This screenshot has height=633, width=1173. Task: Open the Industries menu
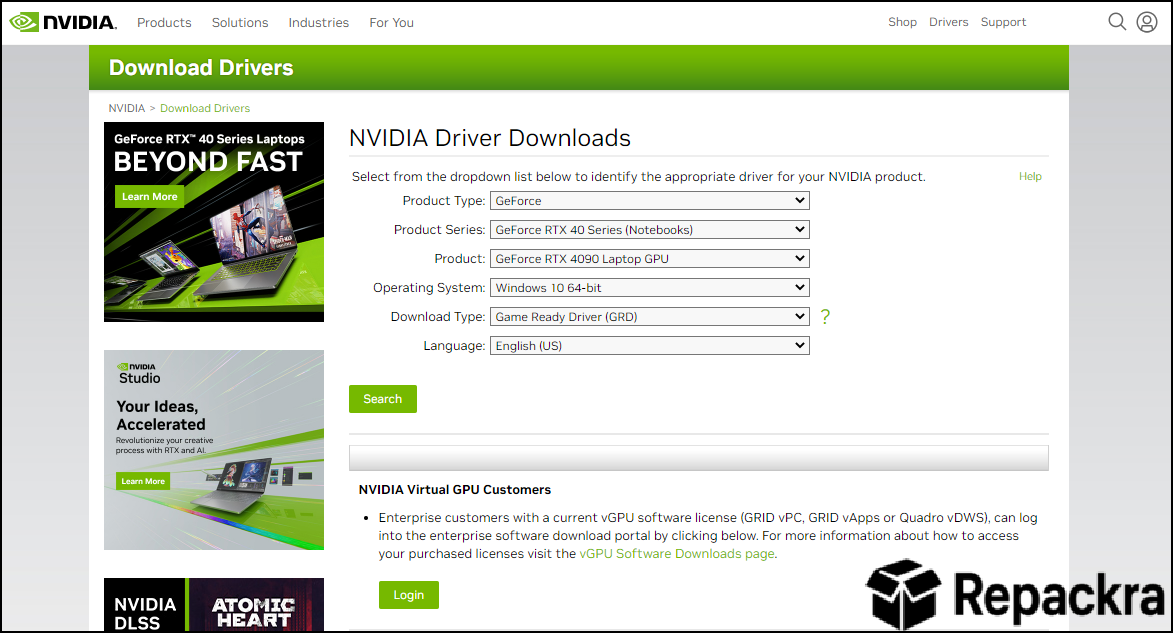(x=319, y=22)
